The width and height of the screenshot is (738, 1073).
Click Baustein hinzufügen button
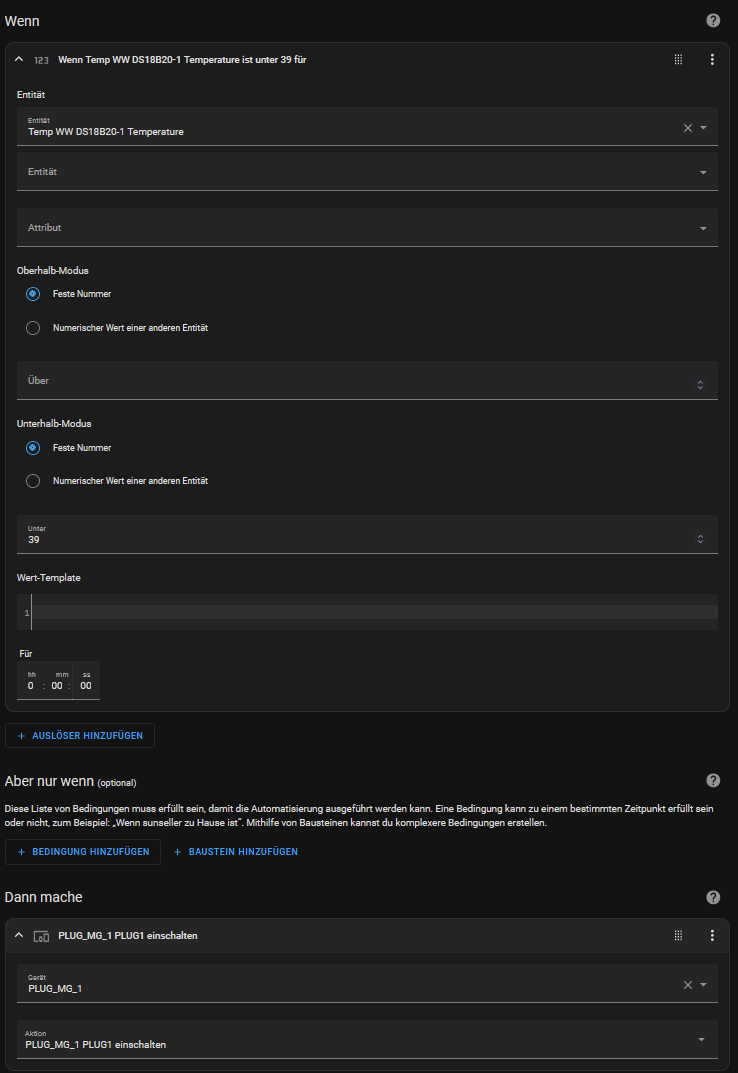pyautogui.click(x=236, y=852)
